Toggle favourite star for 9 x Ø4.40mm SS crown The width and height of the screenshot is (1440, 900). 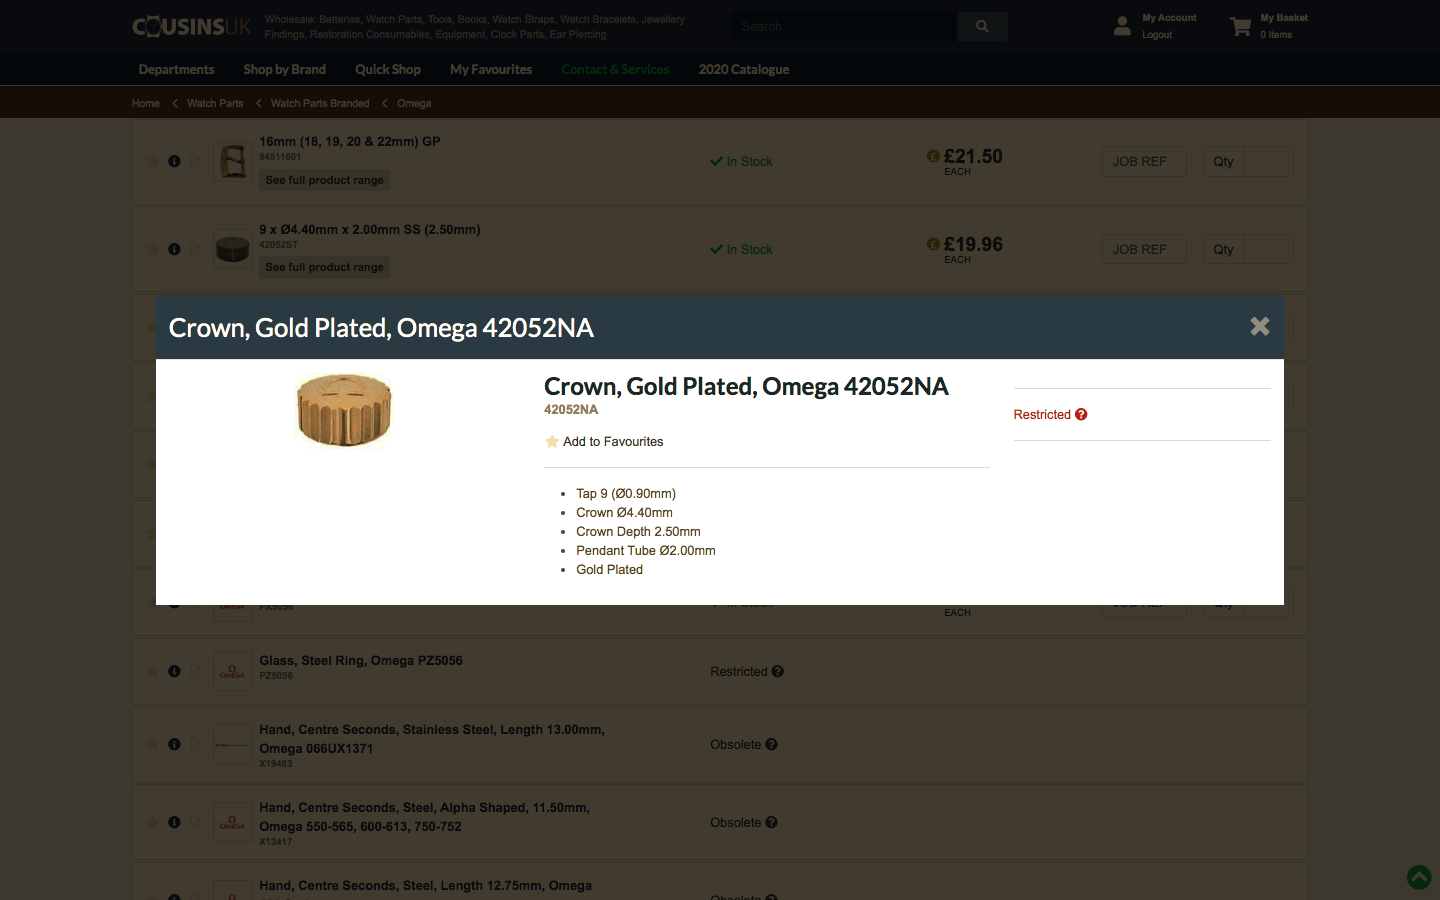click(153, 249)
